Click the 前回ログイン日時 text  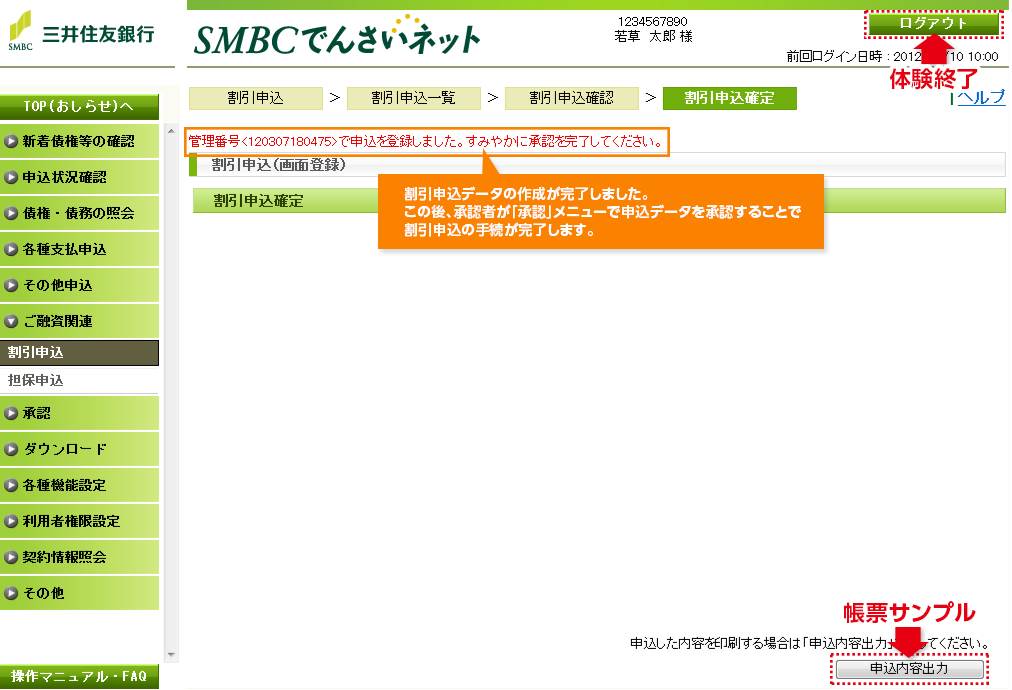click(x=892, y=56)
